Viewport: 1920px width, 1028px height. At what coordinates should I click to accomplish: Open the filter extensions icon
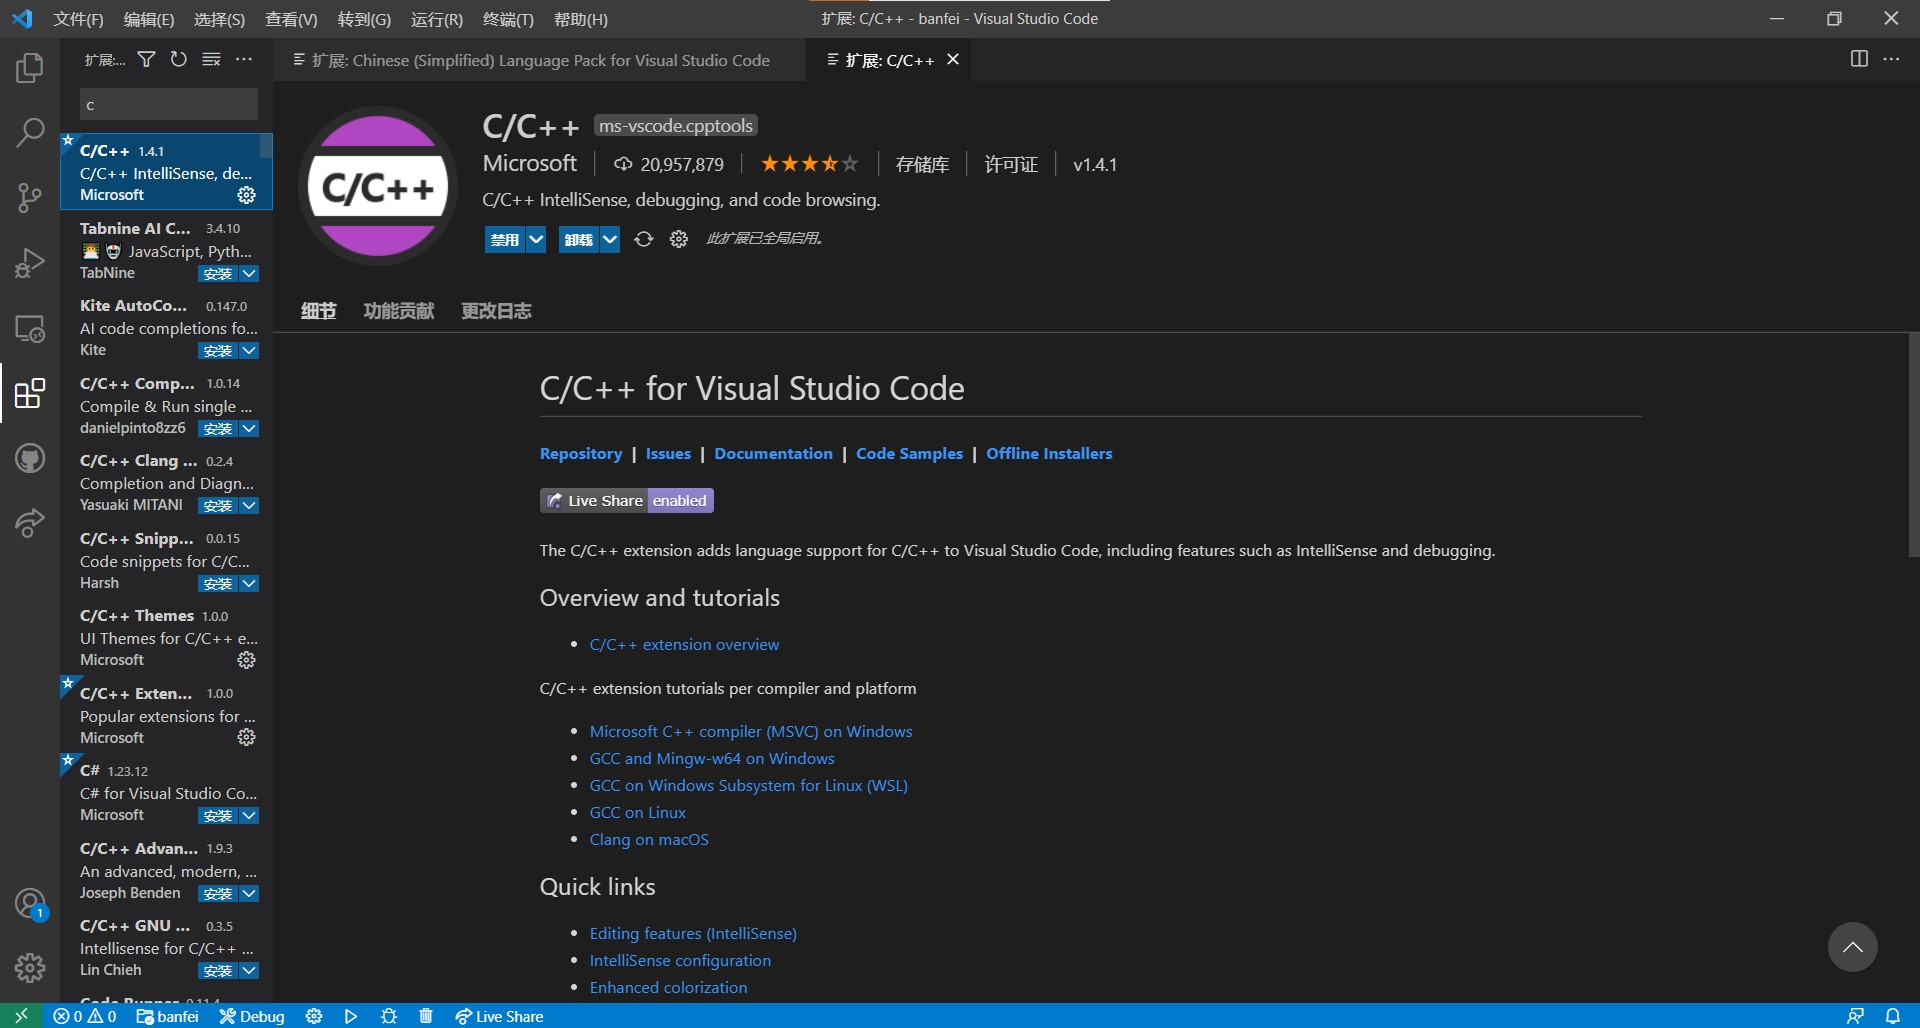[x=146, y=59]
